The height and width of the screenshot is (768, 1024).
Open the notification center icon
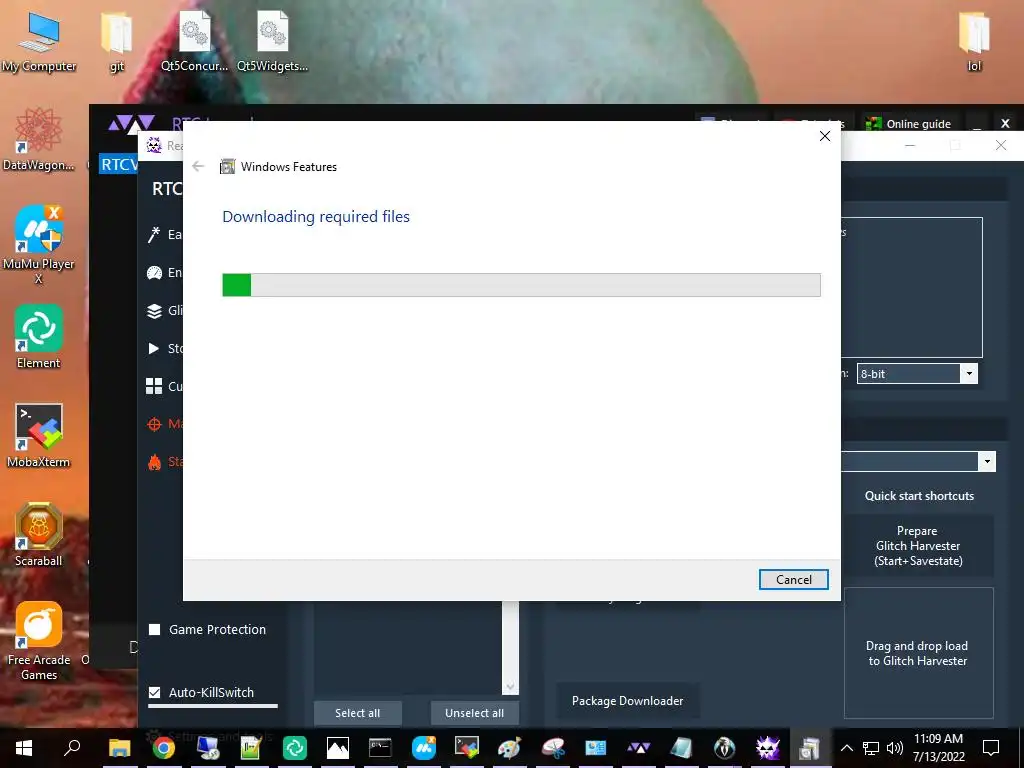(x=991, y=748)
